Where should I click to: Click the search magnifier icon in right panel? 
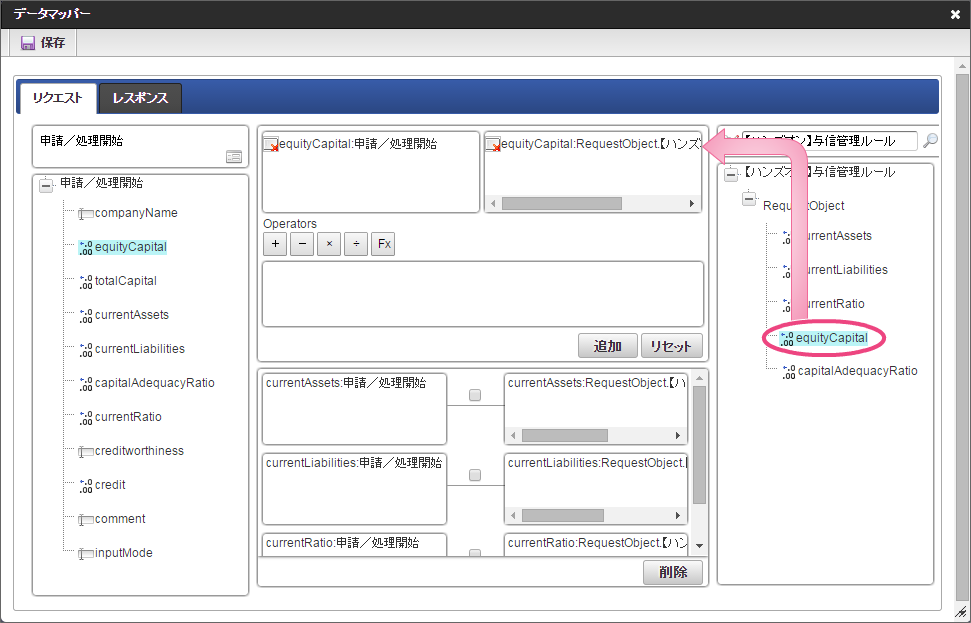[x=930, y=141]
